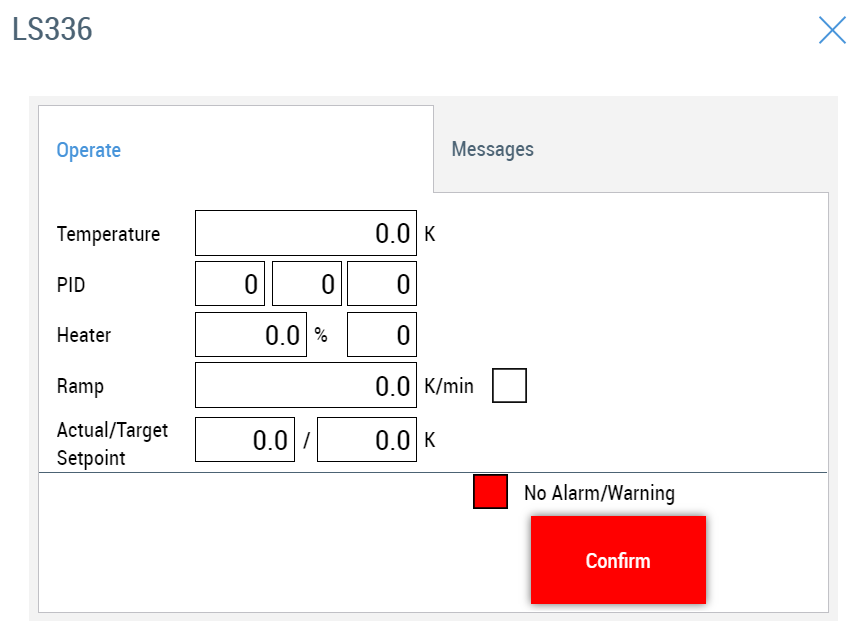This screenshot has height=639, width=856.
Task: Click the Target Setpoint field
Action: [367, 440]
